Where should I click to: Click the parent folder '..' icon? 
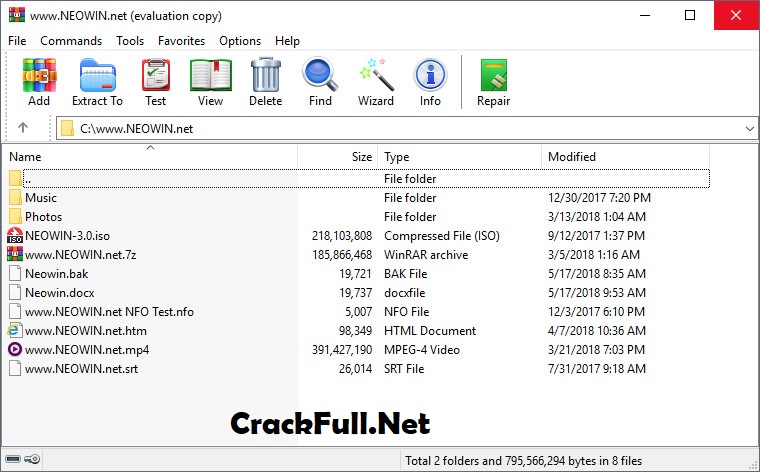pyautogui.click(x=15, y=178)
